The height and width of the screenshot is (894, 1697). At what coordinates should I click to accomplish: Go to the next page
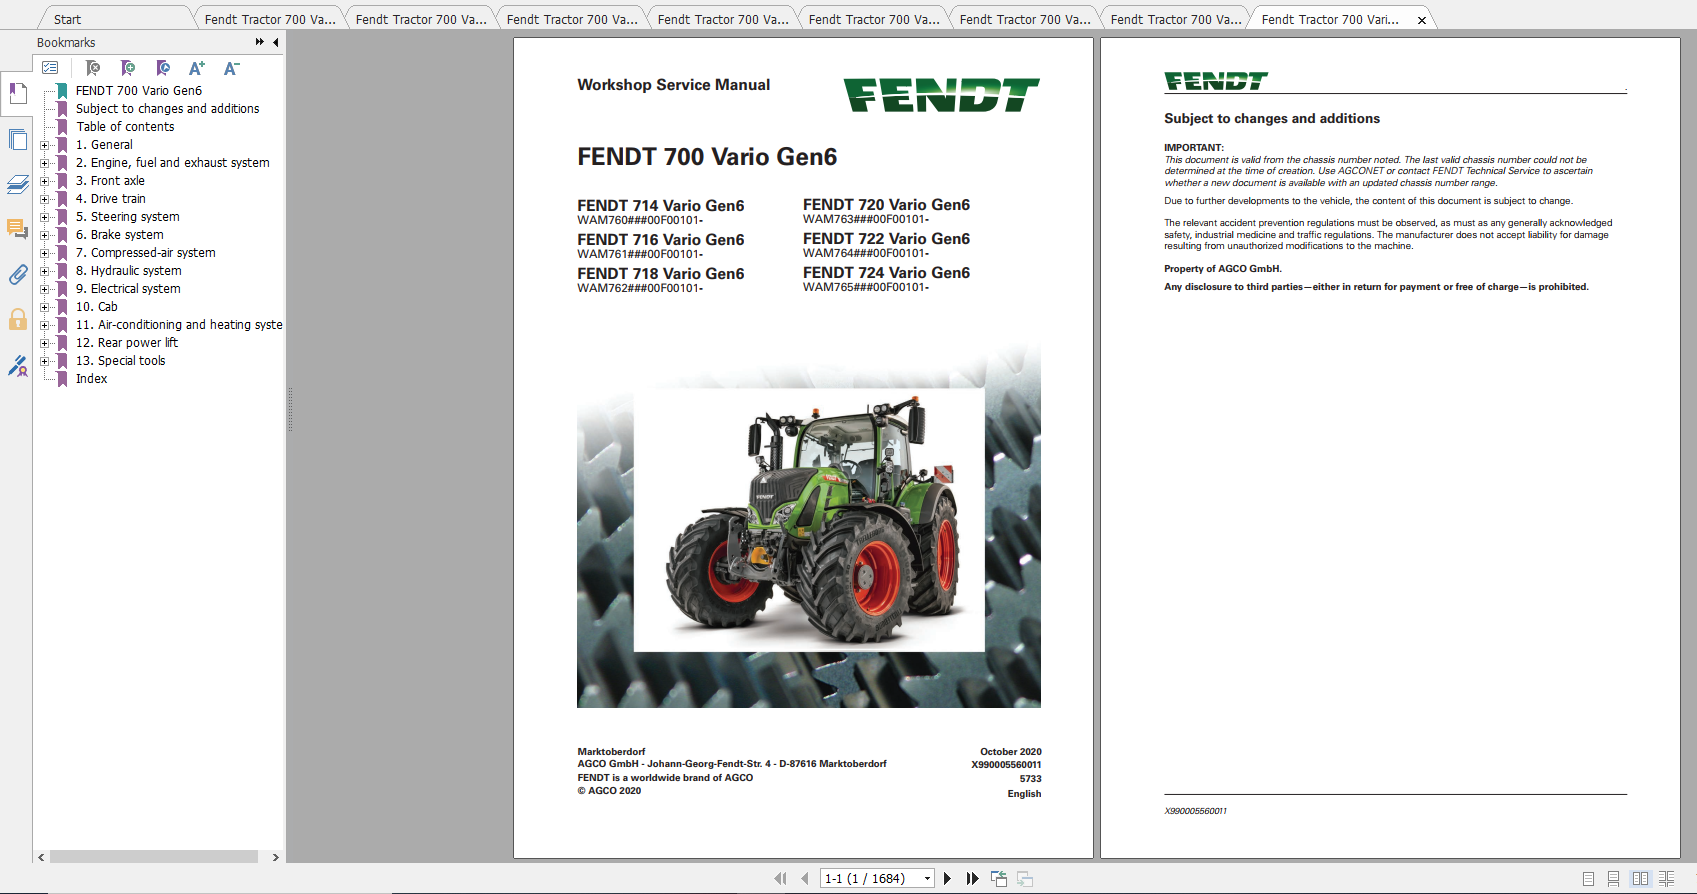[948, 878]
